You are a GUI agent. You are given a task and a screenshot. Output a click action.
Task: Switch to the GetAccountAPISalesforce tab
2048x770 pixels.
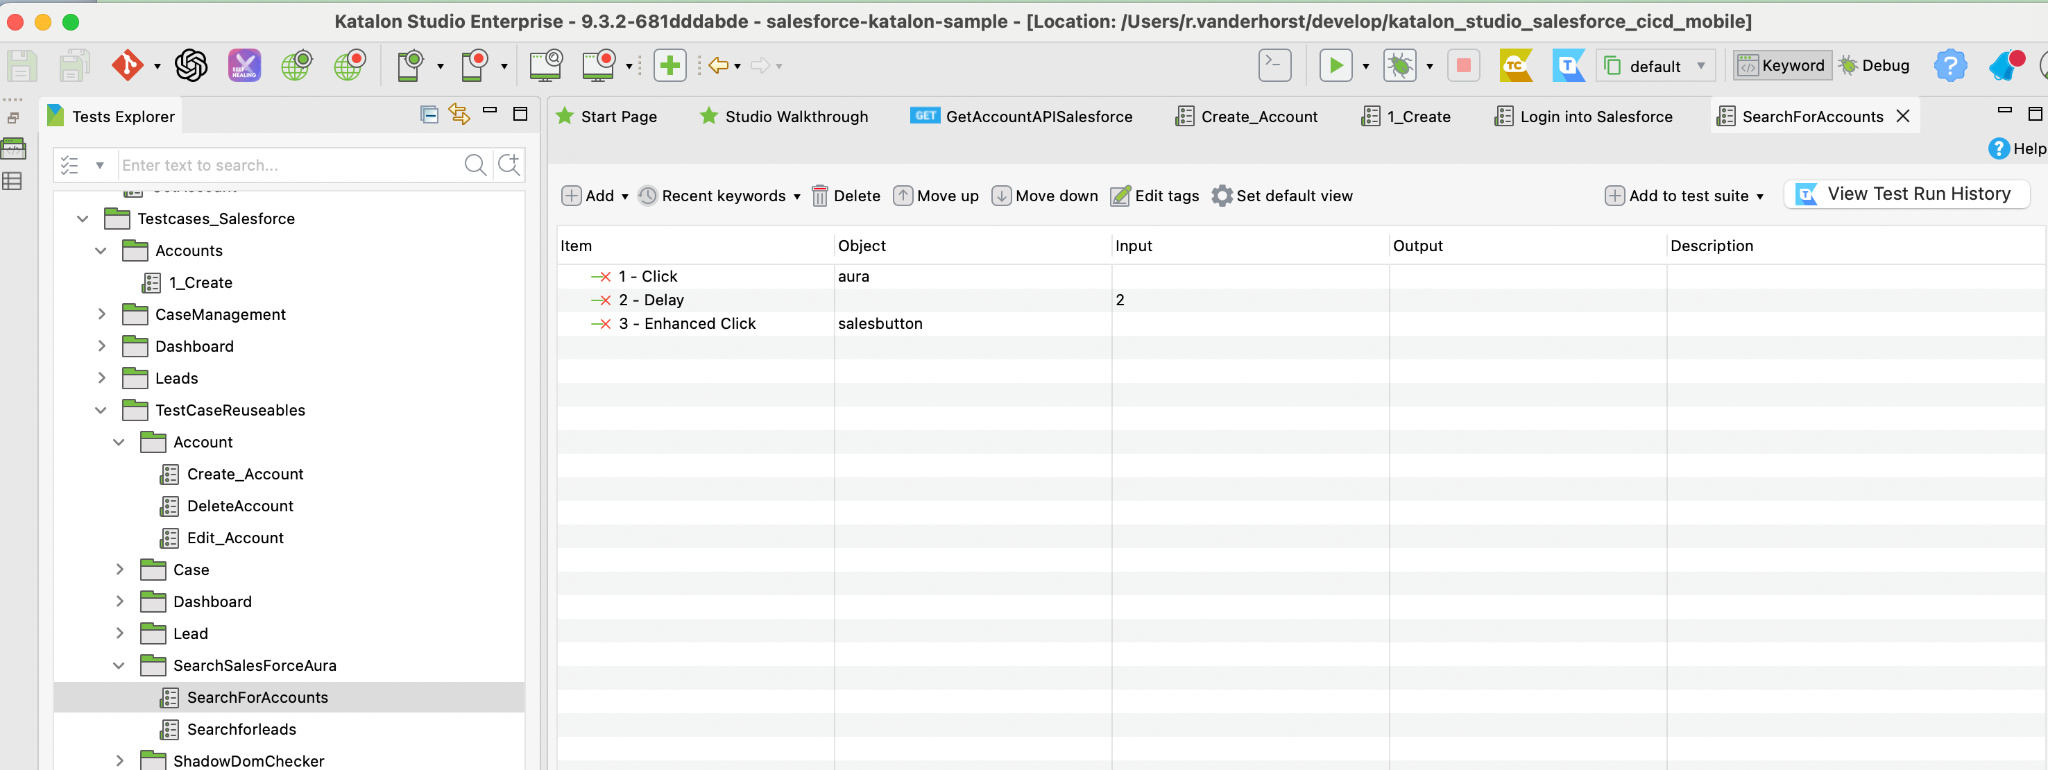tap(1022, 116)
